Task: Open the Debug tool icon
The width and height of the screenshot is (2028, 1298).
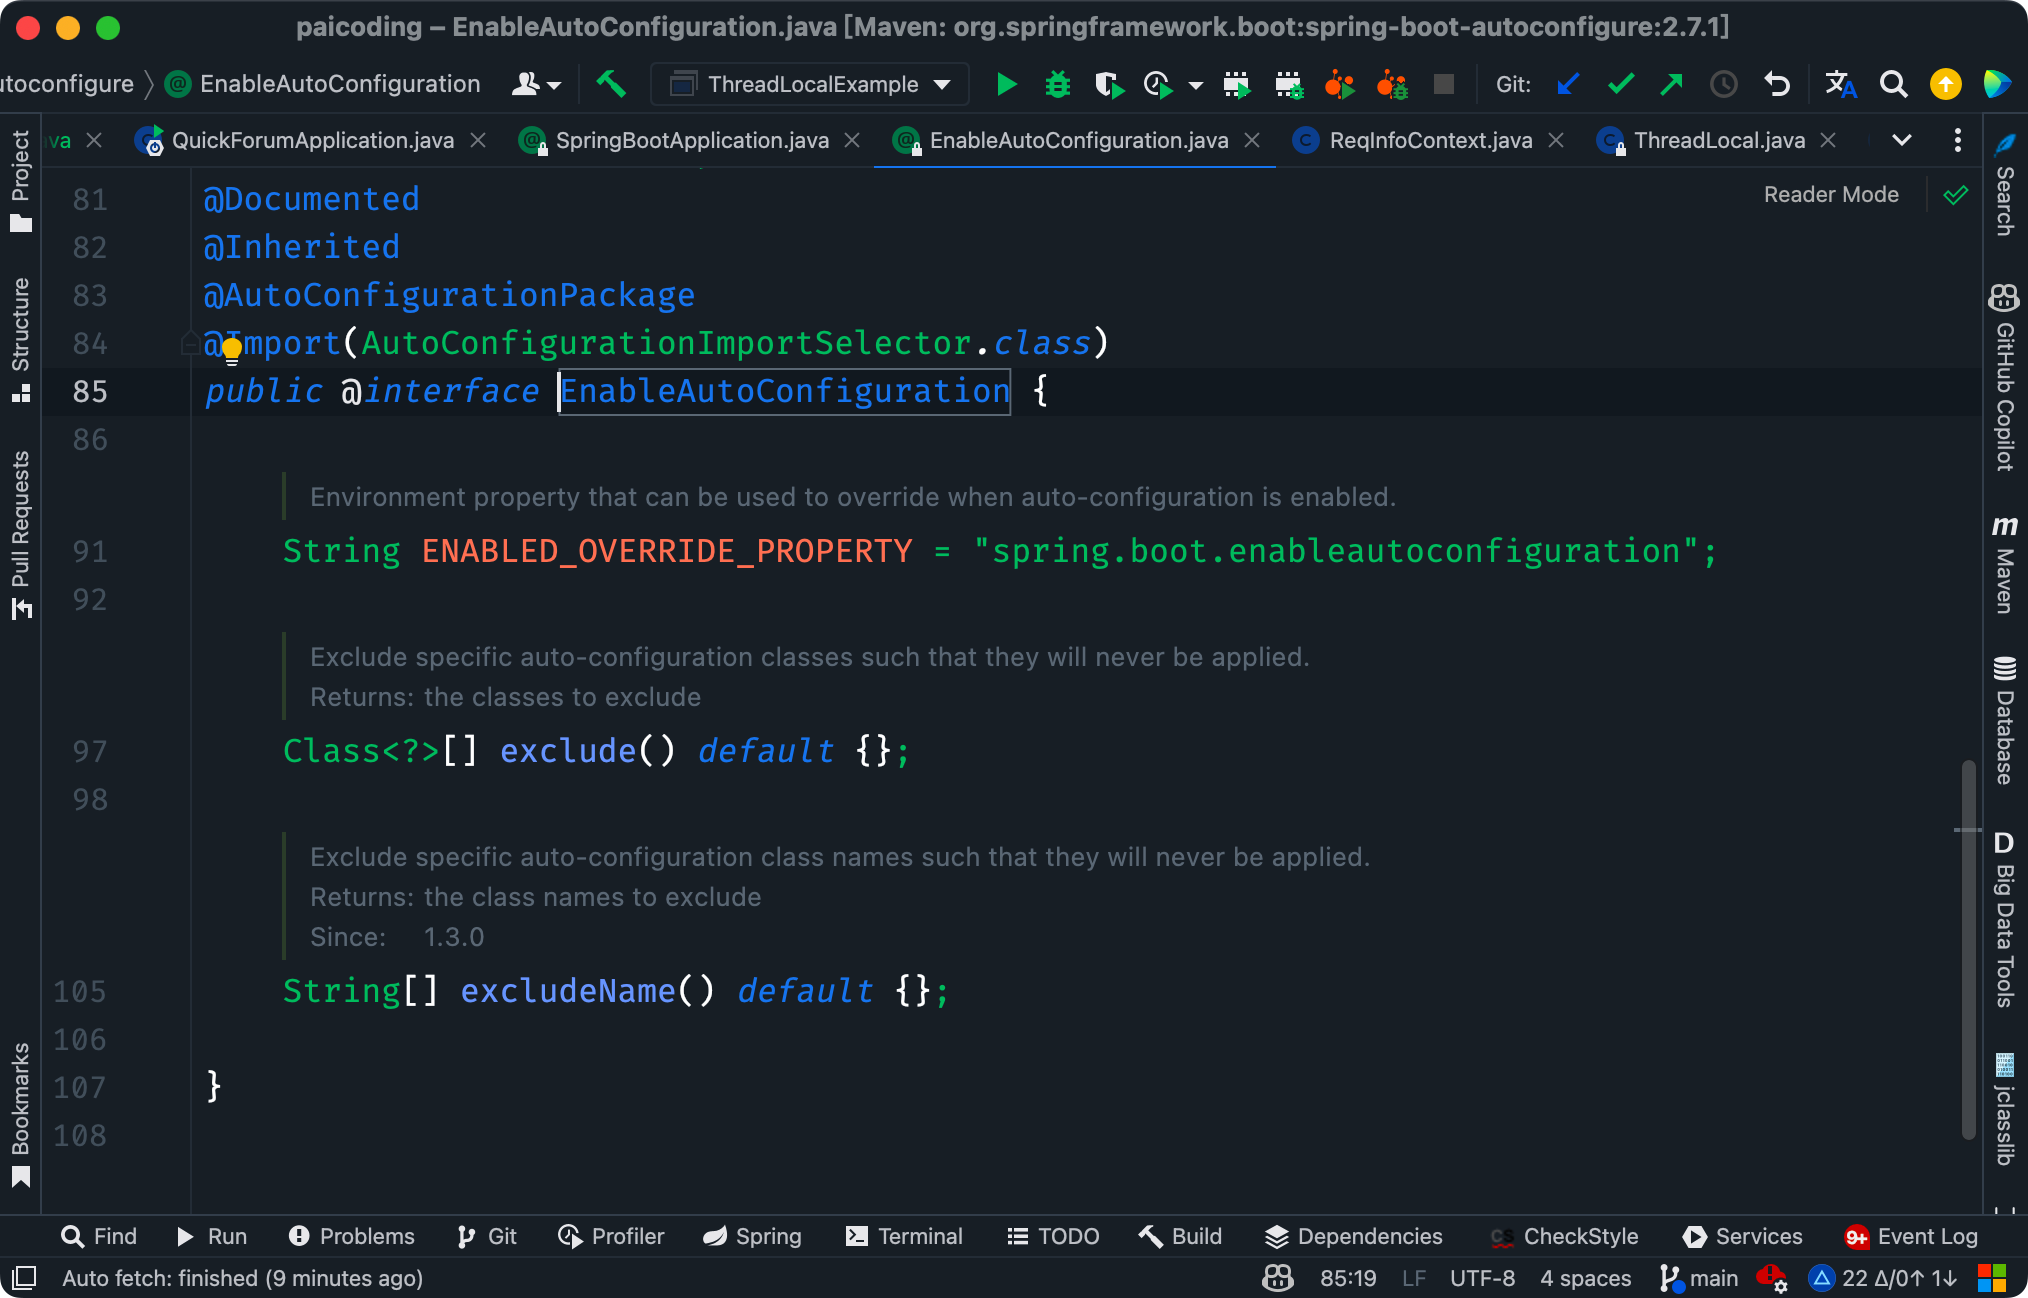Action: (1055, 84)
